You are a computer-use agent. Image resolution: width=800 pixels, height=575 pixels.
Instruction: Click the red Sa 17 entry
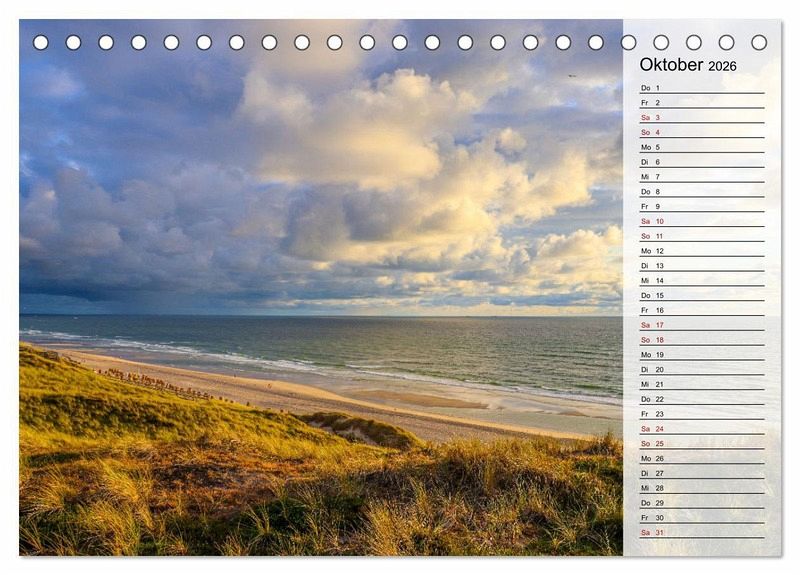point(700,325)
